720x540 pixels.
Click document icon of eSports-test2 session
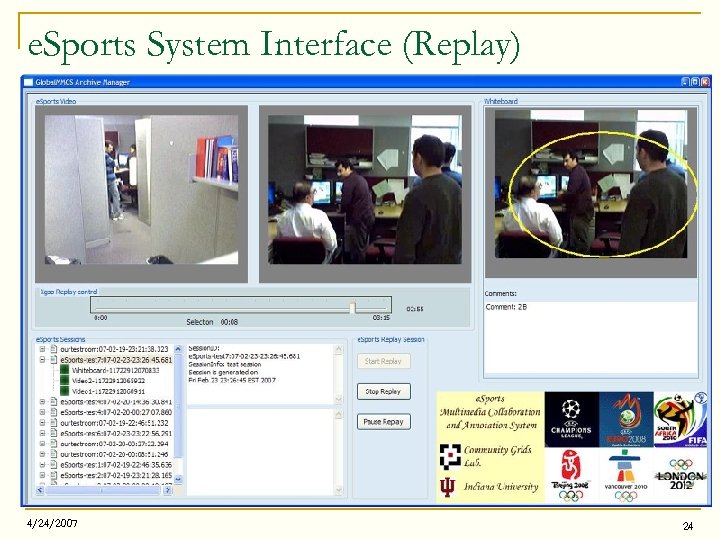[x=53, y=475]
